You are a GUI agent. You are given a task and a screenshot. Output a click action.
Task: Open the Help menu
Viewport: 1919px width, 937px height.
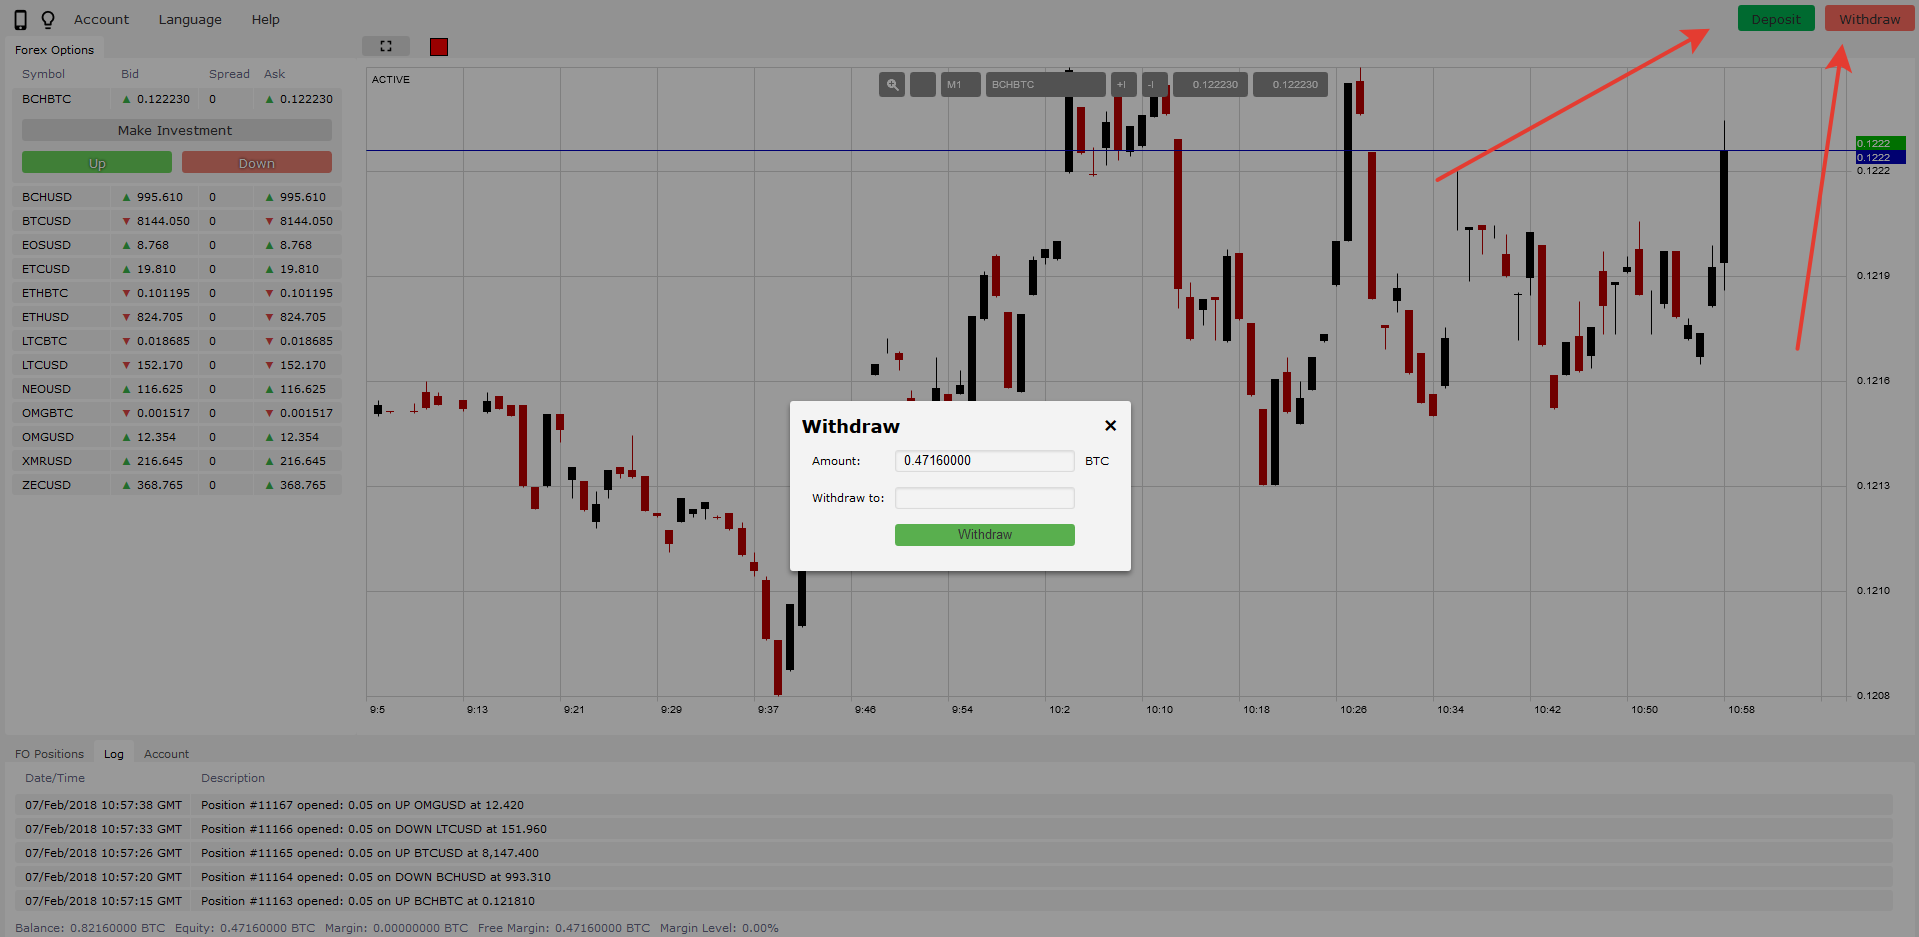[265, 20]
